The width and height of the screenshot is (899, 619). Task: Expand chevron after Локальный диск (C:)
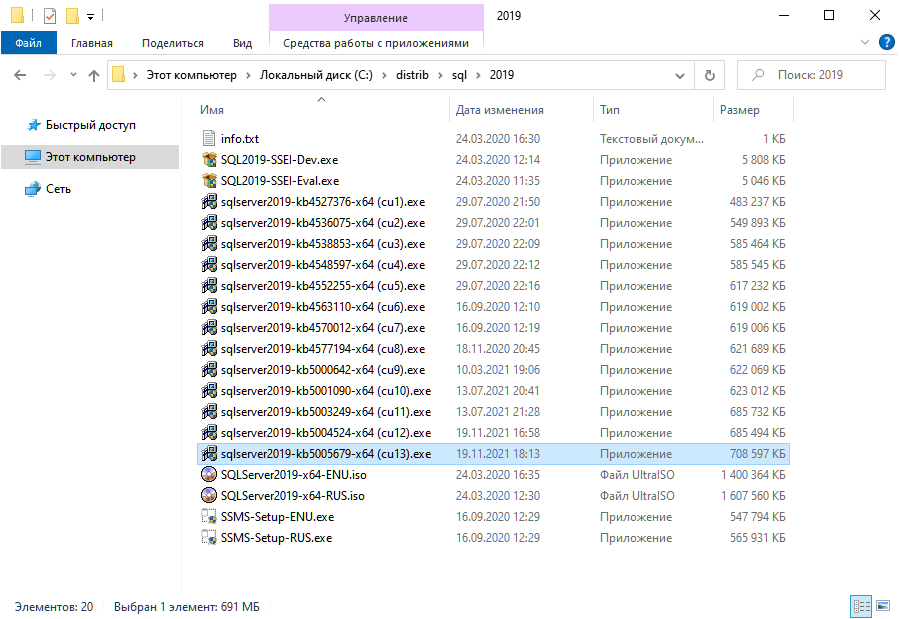click(384, 75)
